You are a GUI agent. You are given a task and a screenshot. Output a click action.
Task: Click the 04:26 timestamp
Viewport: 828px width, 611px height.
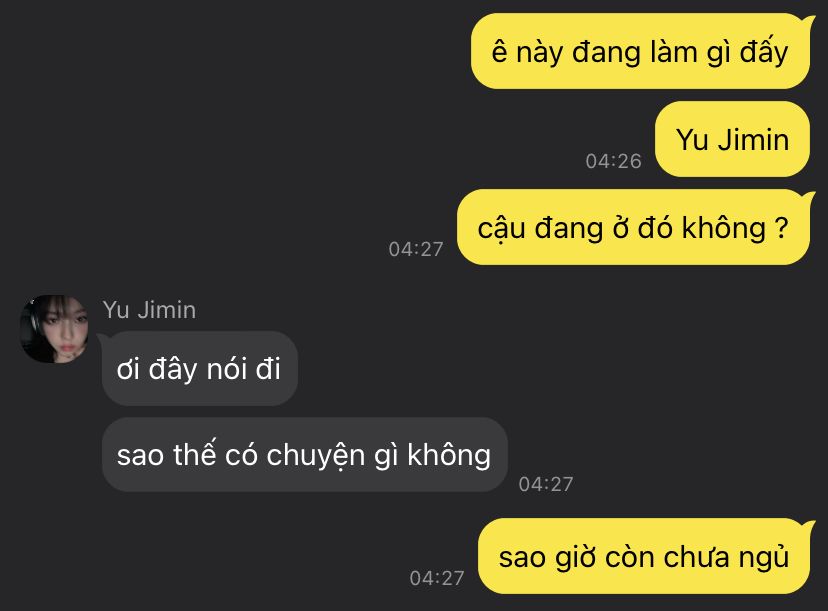613,161
